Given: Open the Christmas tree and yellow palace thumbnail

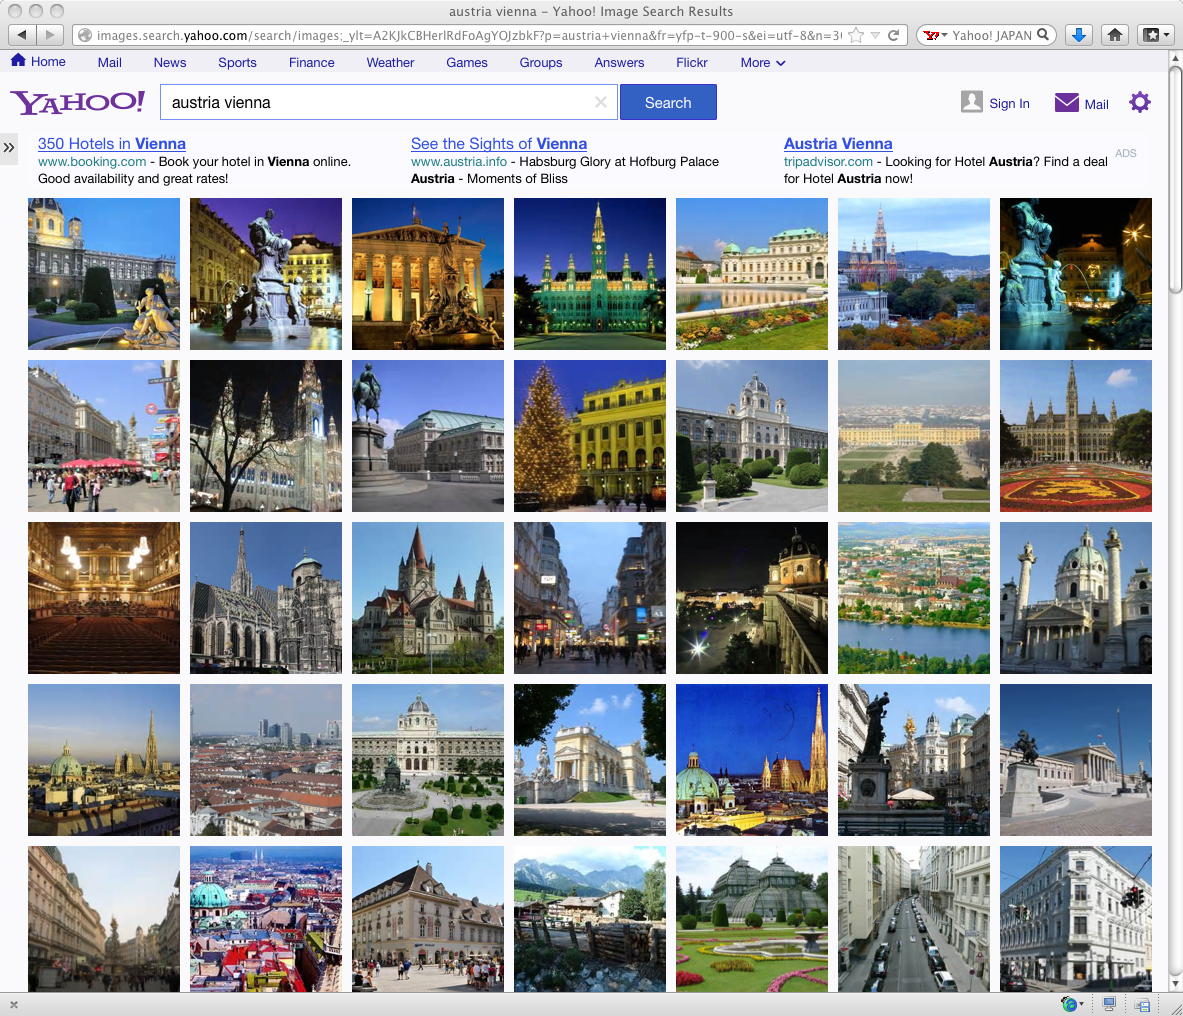Looking at the screenshot, I should click(590, 436).
